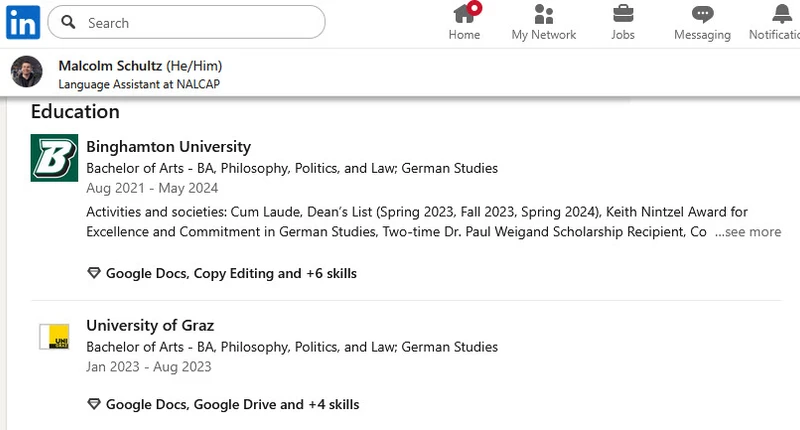Open the Binghamton University school link
Viewport: 800px width, 430px height.
[x=168, y=147]
